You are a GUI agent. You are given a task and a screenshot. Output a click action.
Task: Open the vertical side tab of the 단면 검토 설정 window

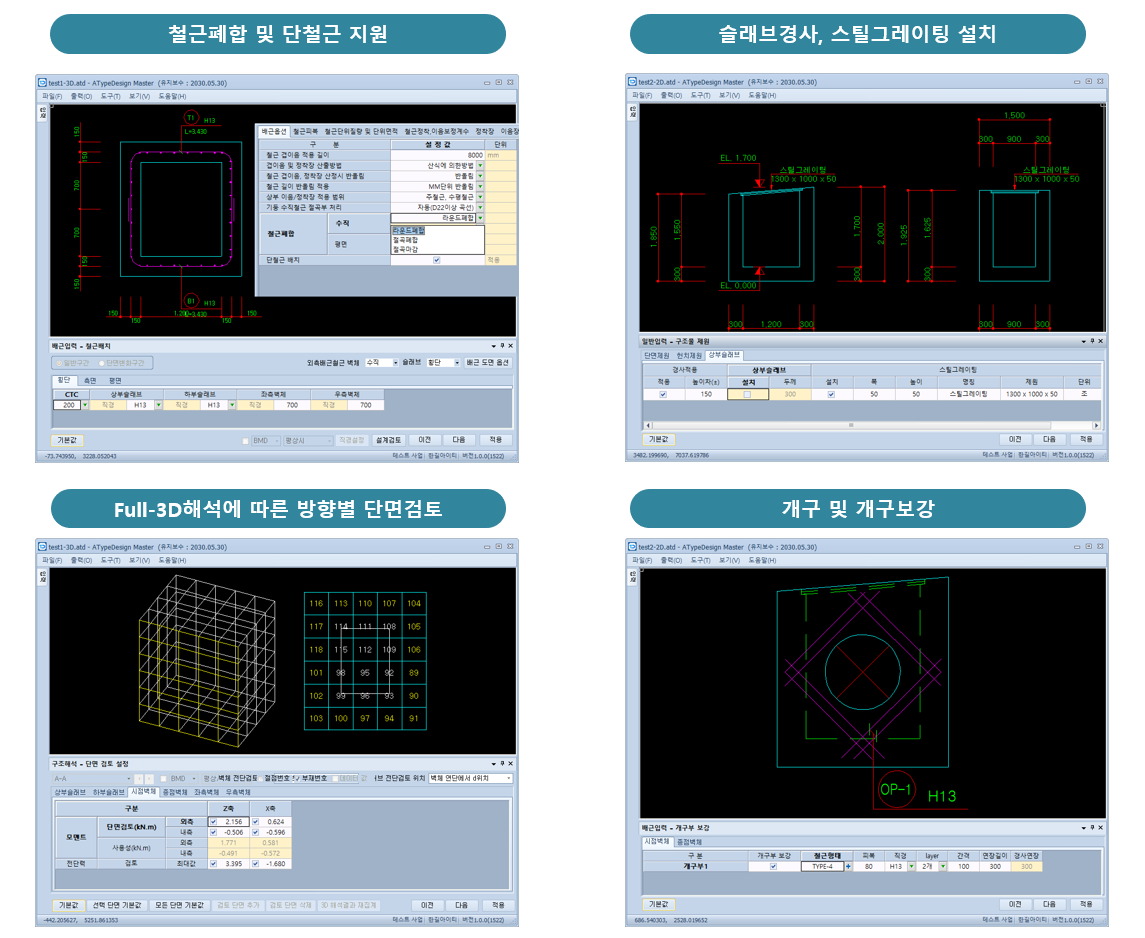point(43,577)
